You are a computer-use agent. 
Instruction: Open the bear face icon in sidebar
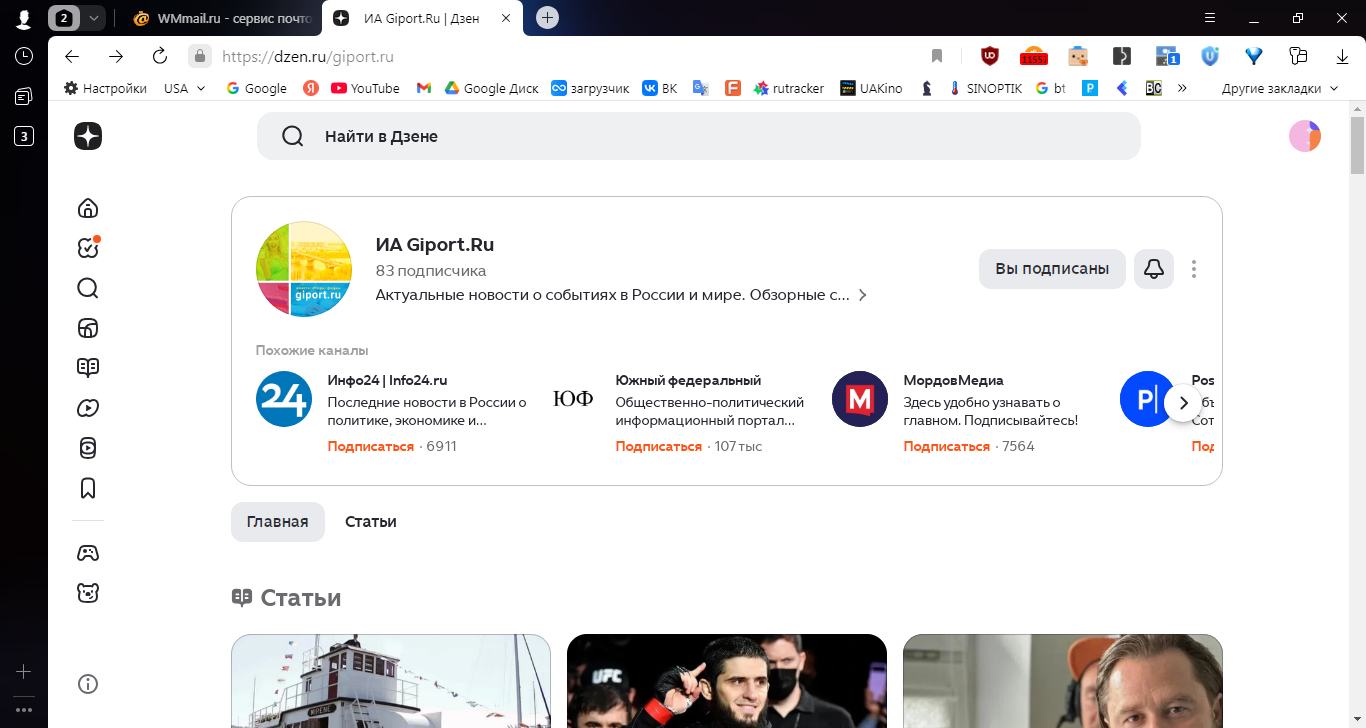coord(88,593)
